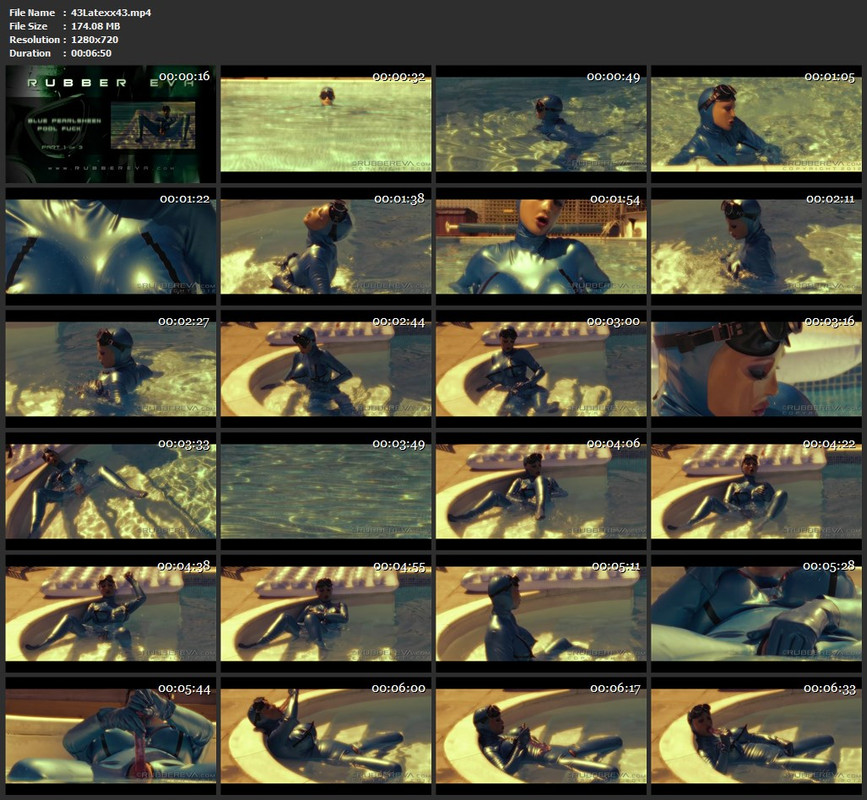The width and height of the screenshot is (867, 800).
Task: Open the frame at 00:01:05
Action: [x=756, y=124]
